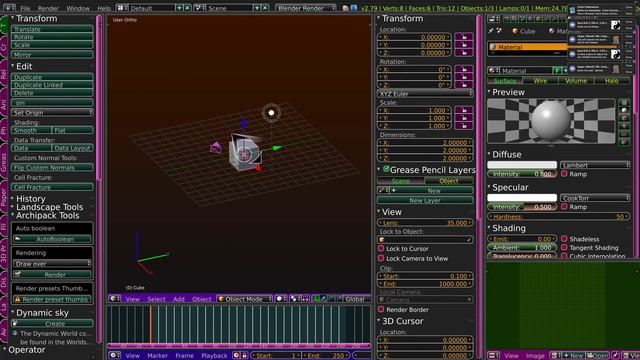
Task: Open the Object Mode dropdown
Action: click(x=244, y=299)
